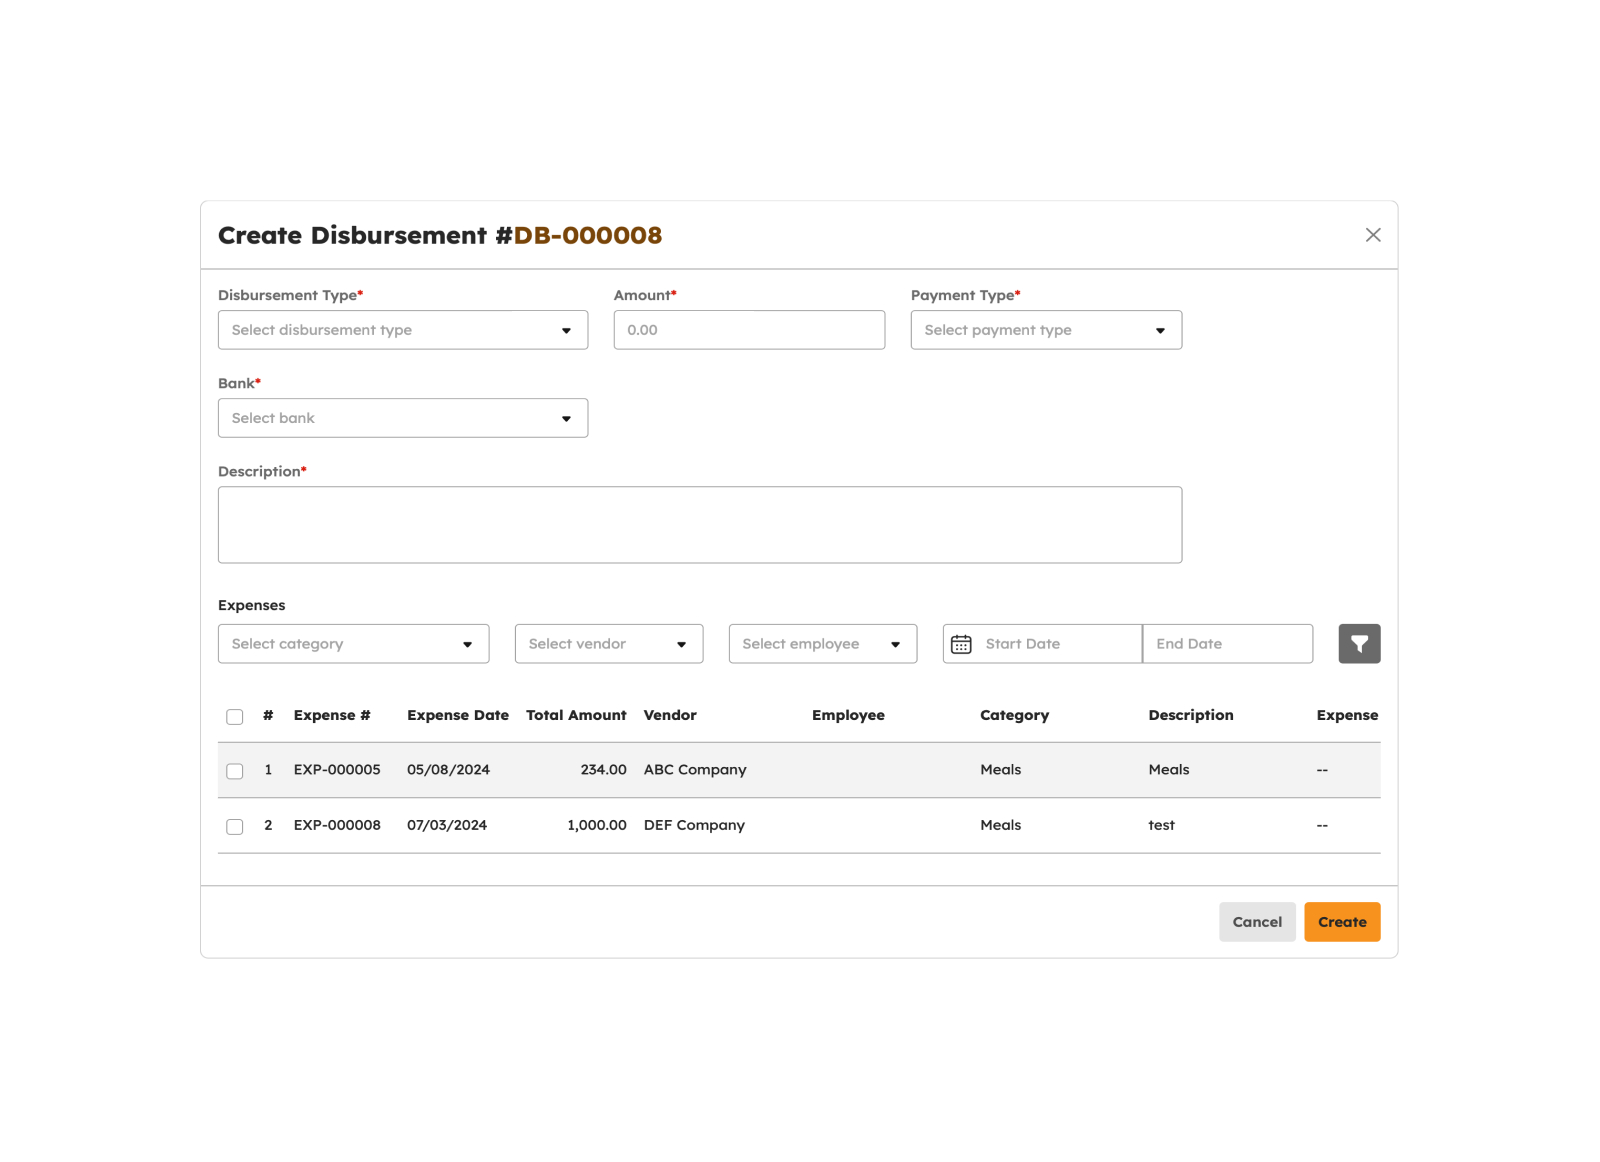
Task: Click the DB-000008 disbursement number in title
Action: [588, 235]
